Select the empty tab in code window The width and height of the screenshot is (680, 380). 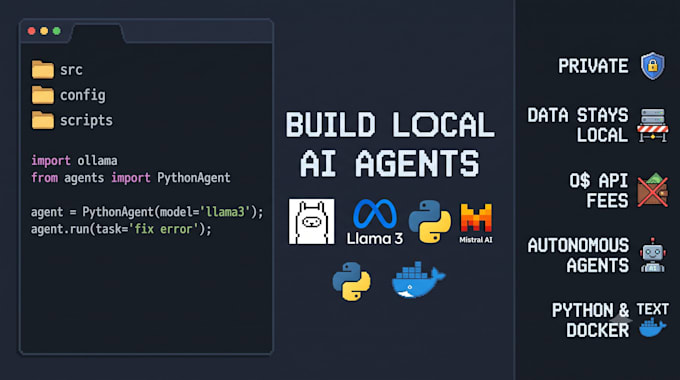click(98, 33)
